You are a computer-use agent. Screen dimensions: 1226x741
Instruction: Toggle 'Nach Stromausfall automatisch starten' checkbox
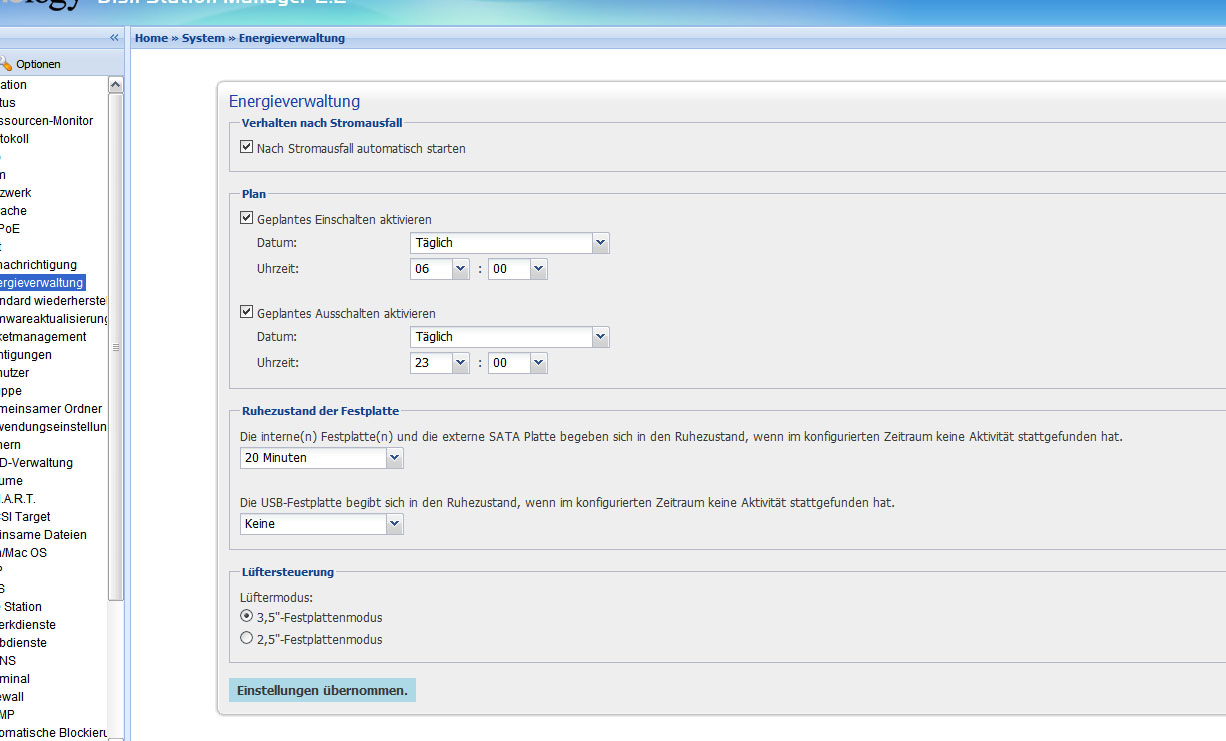coord(247,147)
